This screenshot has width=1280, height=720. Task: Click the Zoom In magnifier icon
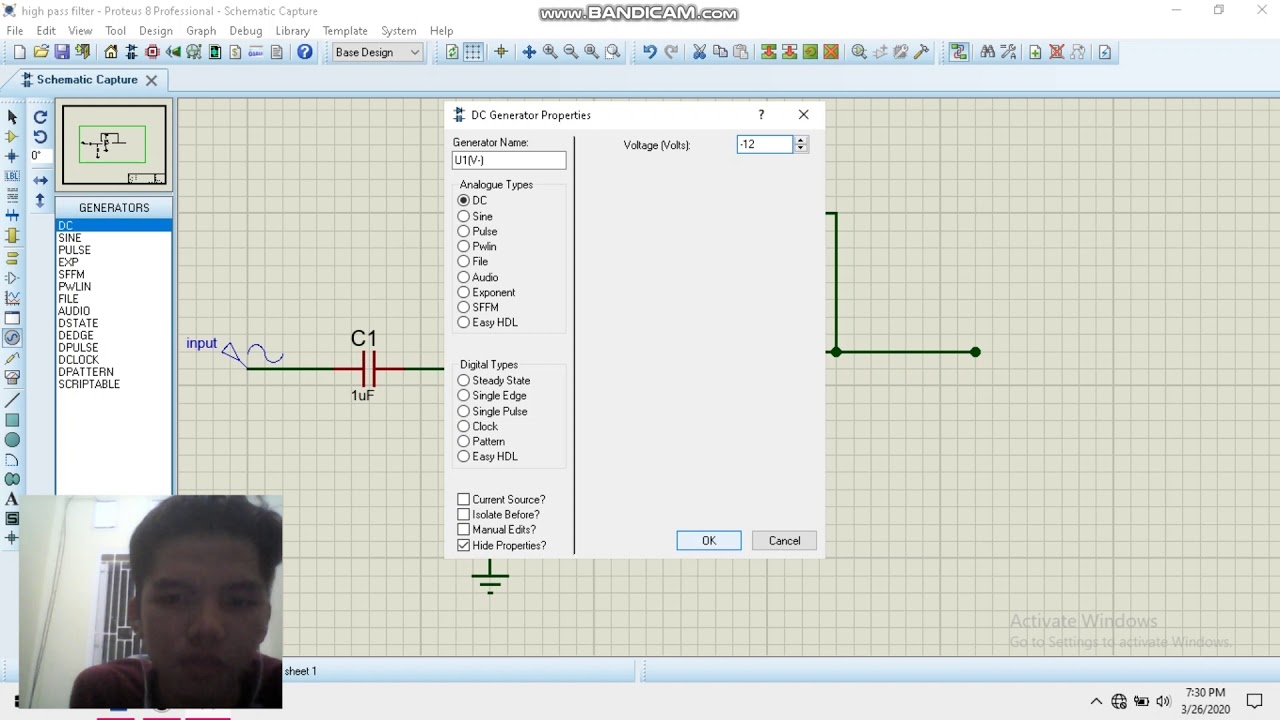(550, 52)
